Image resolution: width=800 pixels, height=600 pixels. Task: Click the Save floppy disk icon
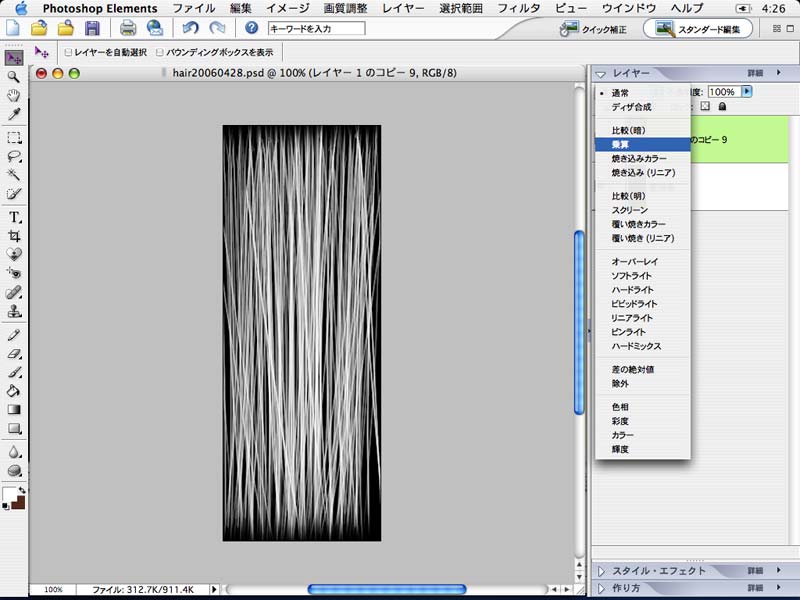(x=92, y=28)
